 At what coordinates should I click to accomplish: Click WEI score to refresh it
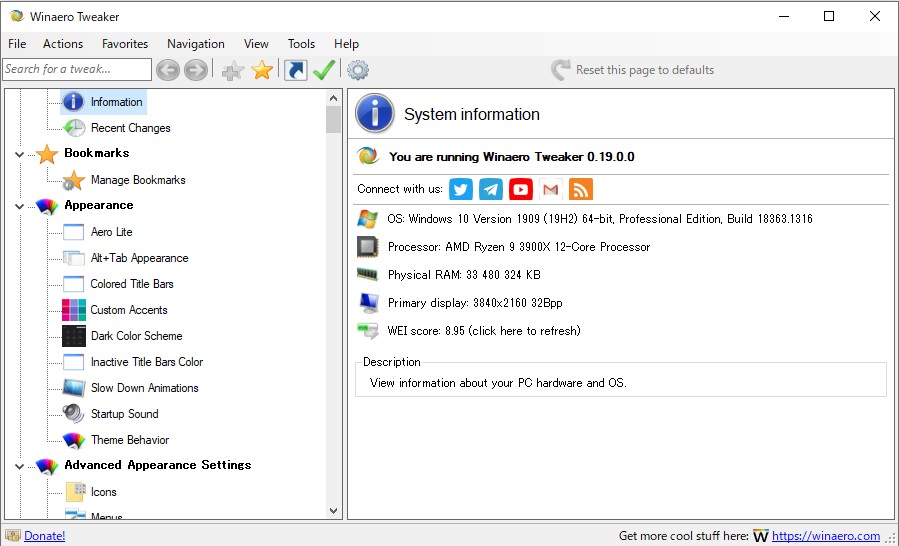[484, 330]
